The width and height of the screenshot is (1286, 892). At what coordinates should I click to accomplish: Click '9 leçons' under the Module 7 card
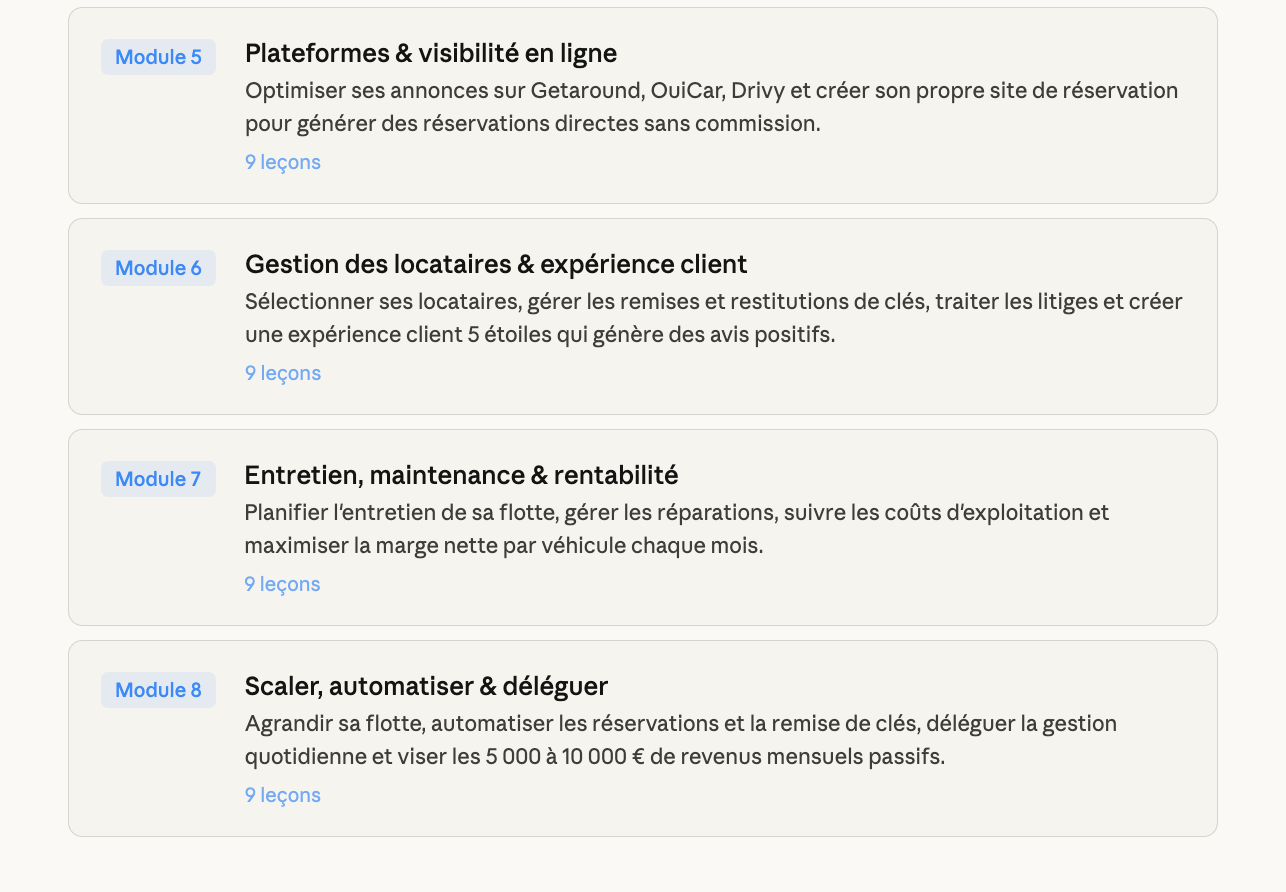(x=283, y=584)
